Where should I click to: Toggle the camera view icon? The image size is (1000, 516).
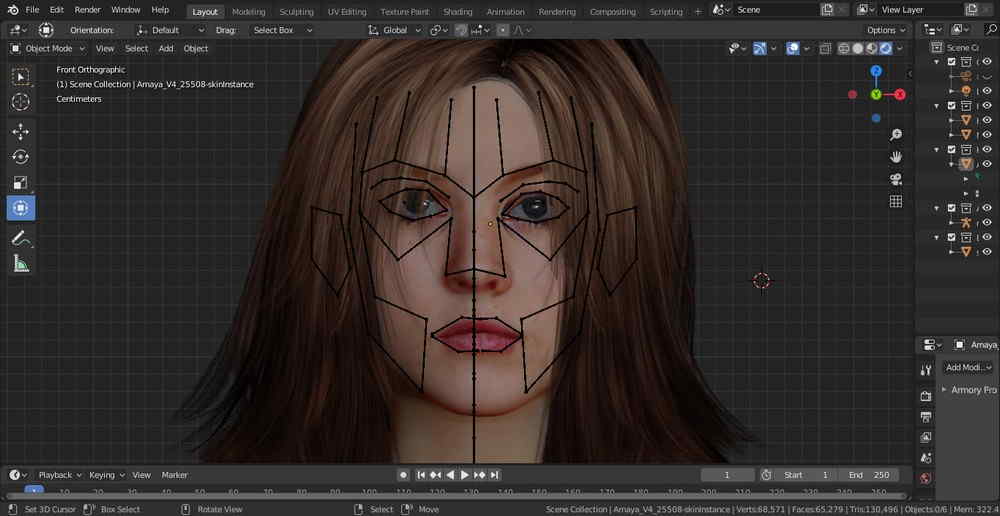tap(896, 179)
